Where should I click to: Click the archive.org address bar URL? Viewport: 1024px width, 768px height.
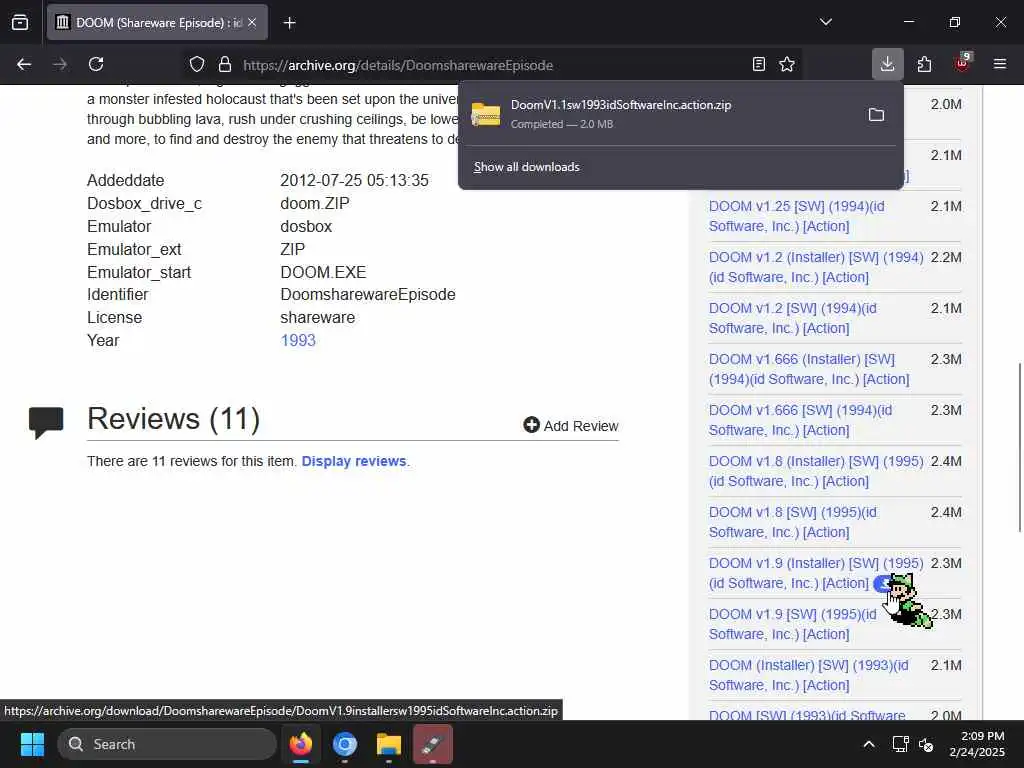pos(398,65)
